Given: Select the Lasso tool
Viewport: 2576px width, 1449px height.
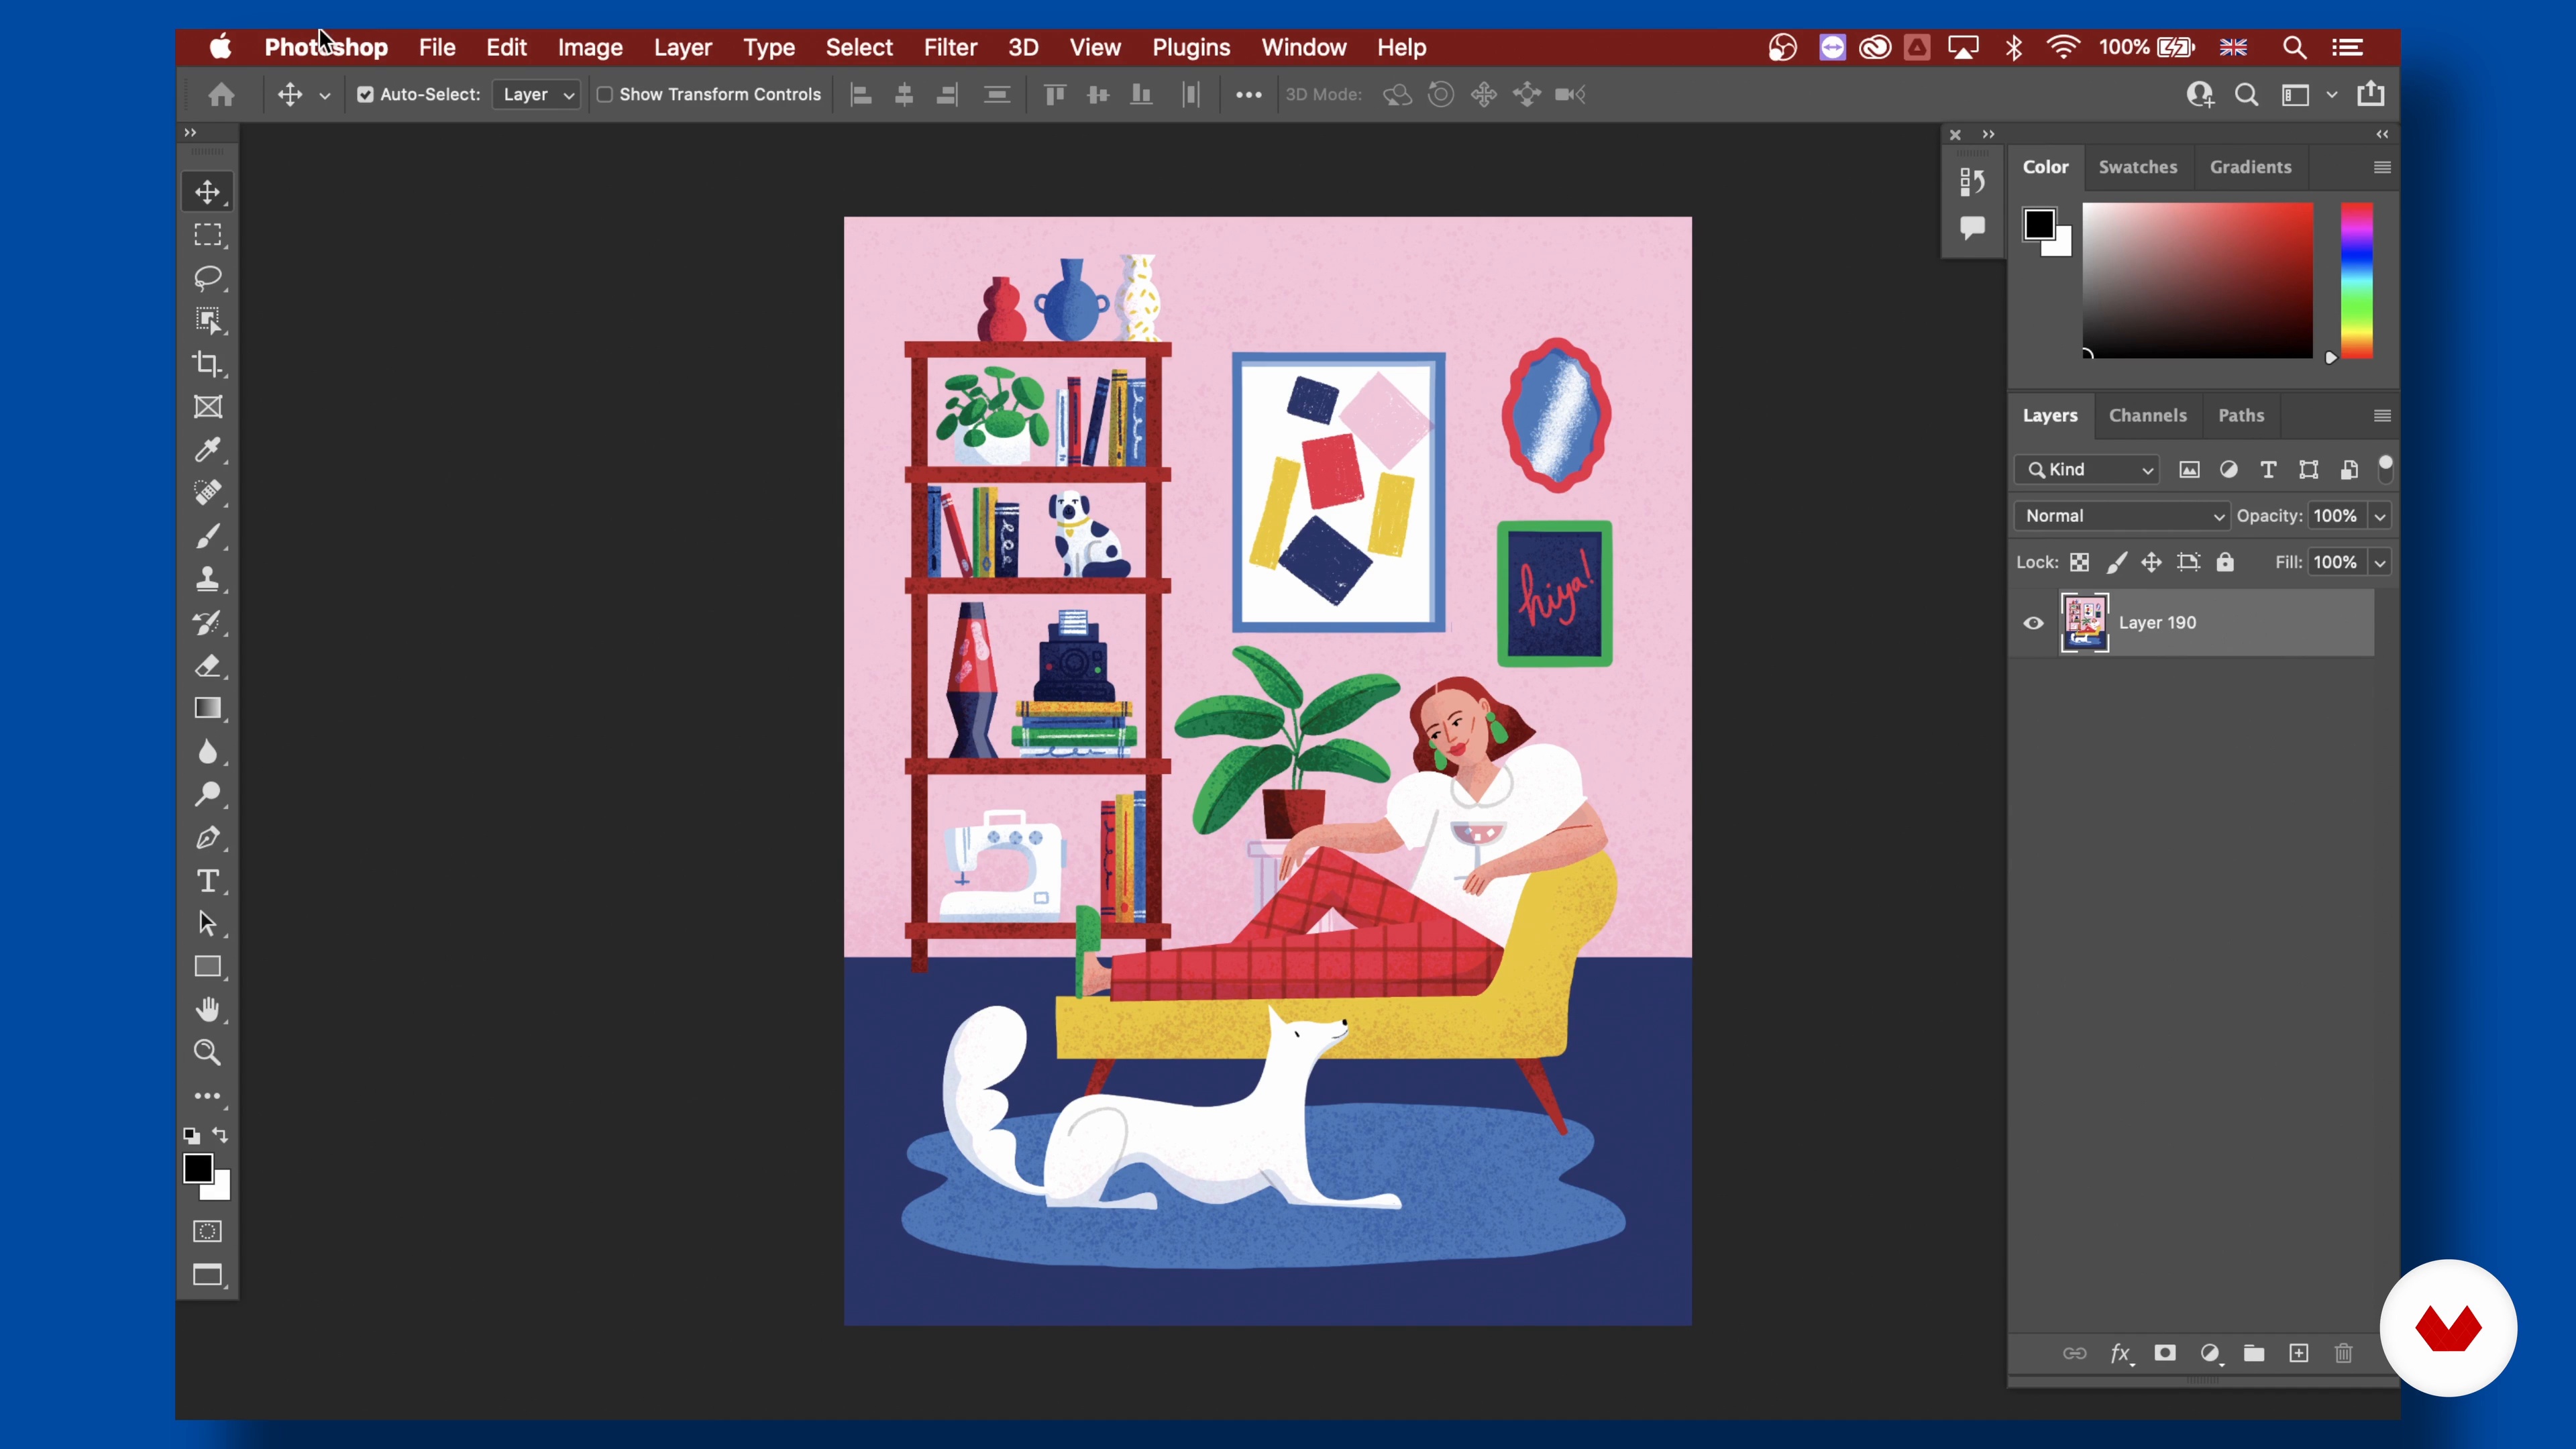Looking at the screenshot, I should click(208, 278).
